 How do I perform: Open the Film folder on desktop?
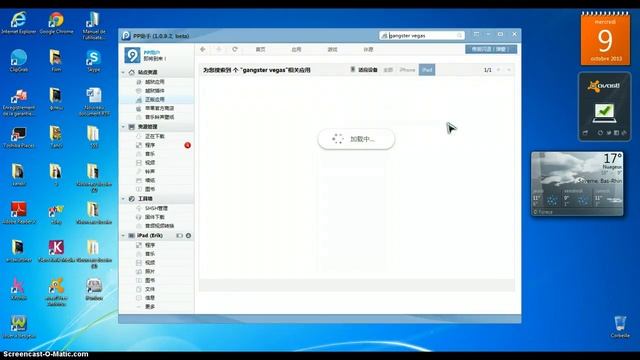point(56,61)
